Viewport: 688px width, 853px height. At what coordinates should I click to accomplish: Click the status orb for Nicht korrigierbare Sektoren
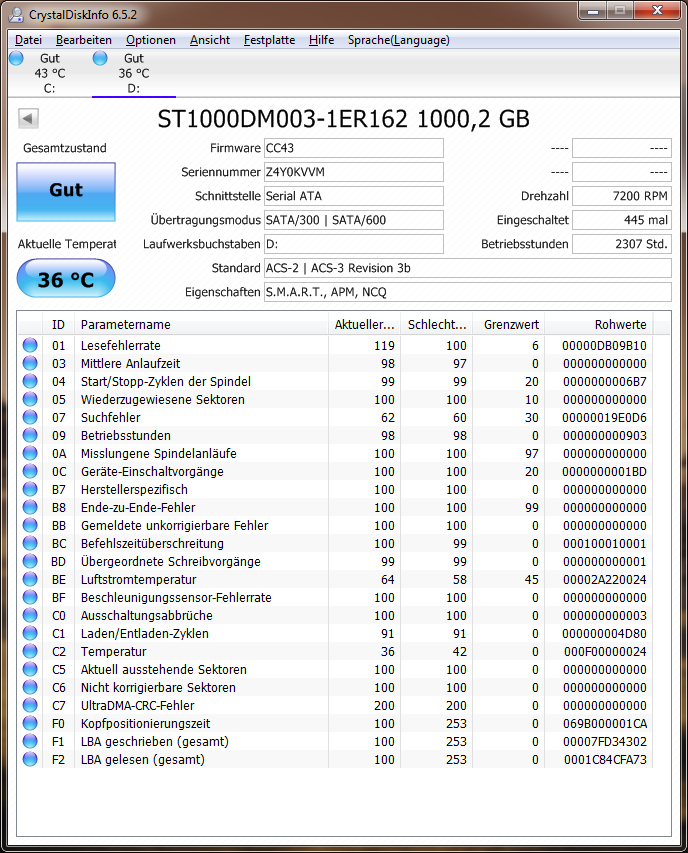[x=30, y=687]
